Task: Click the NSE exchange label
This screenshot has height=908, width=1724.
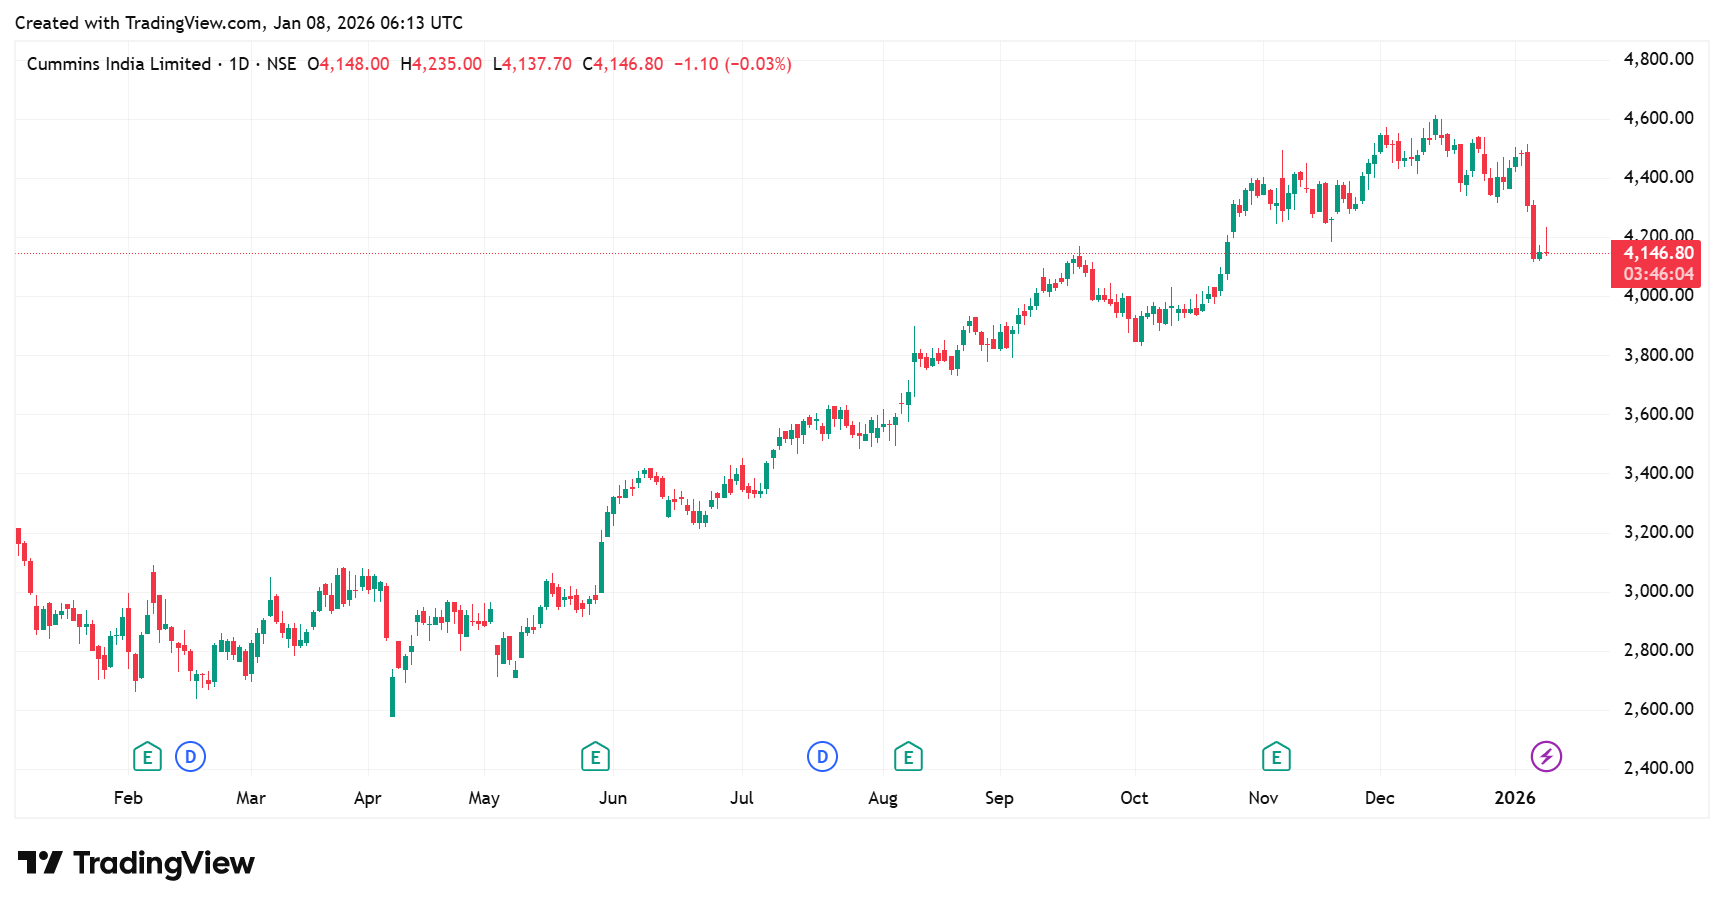Action: pyautogui.click(x=281, y=64)
